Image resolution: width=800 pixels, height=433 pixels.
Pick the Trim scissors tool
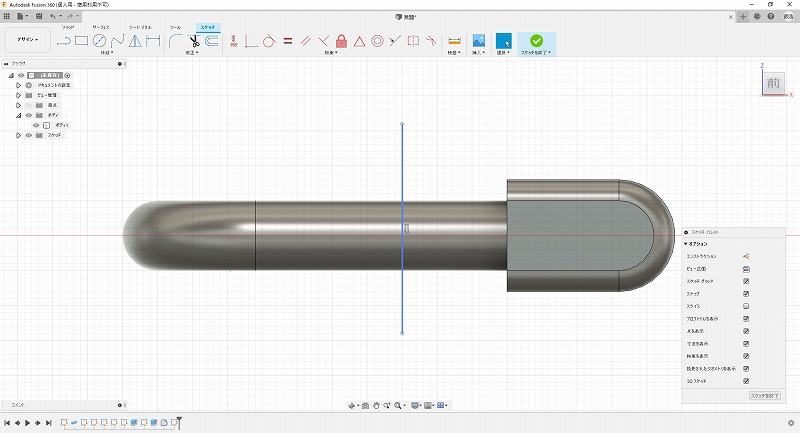[194, 41]
